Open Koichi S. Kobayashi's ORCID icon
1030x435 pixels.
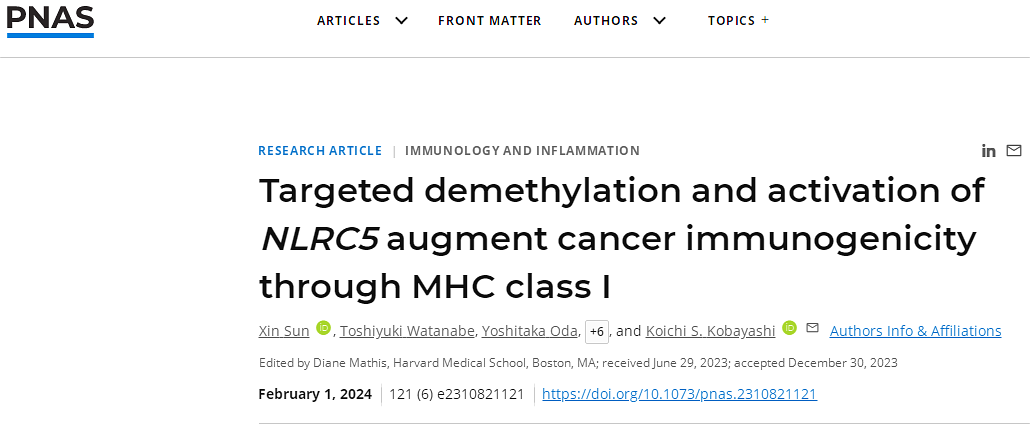(790, 327)
